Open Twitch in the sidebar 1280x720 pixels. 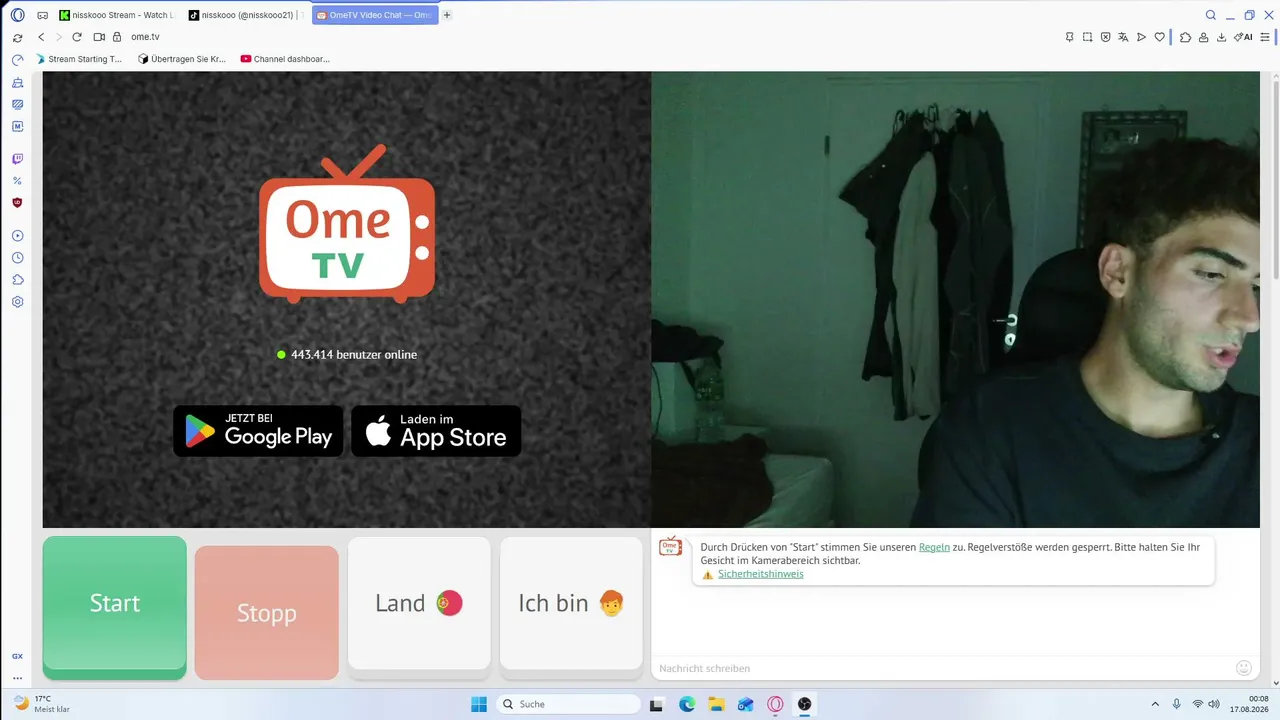click(17, 159)
